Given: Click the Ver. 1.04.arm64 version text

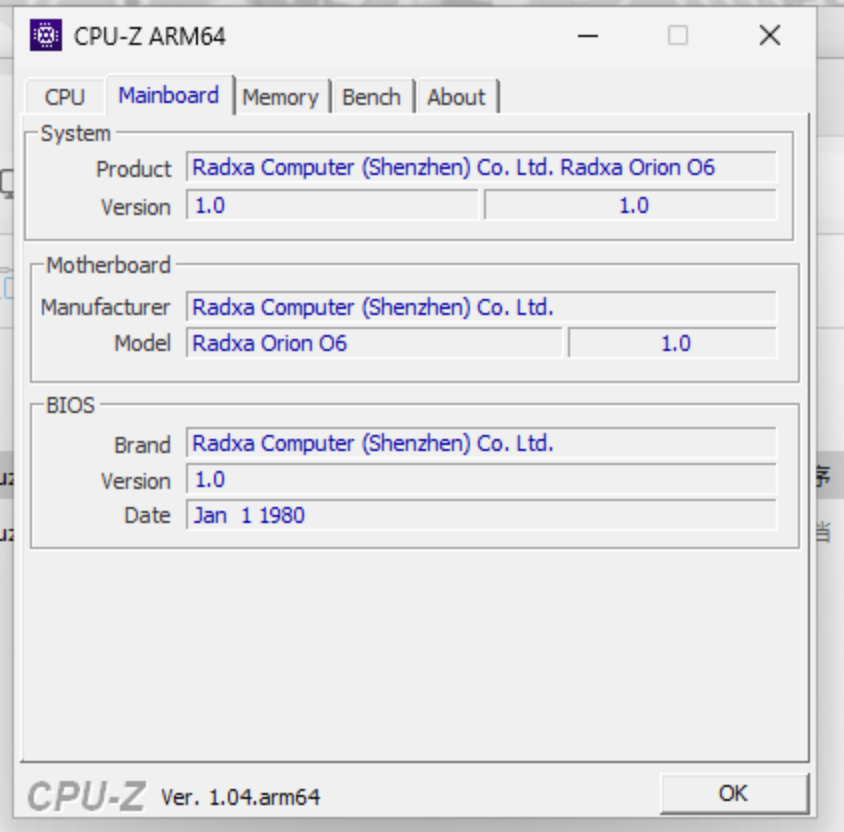Looking at the screenshot, I should 240,797.
